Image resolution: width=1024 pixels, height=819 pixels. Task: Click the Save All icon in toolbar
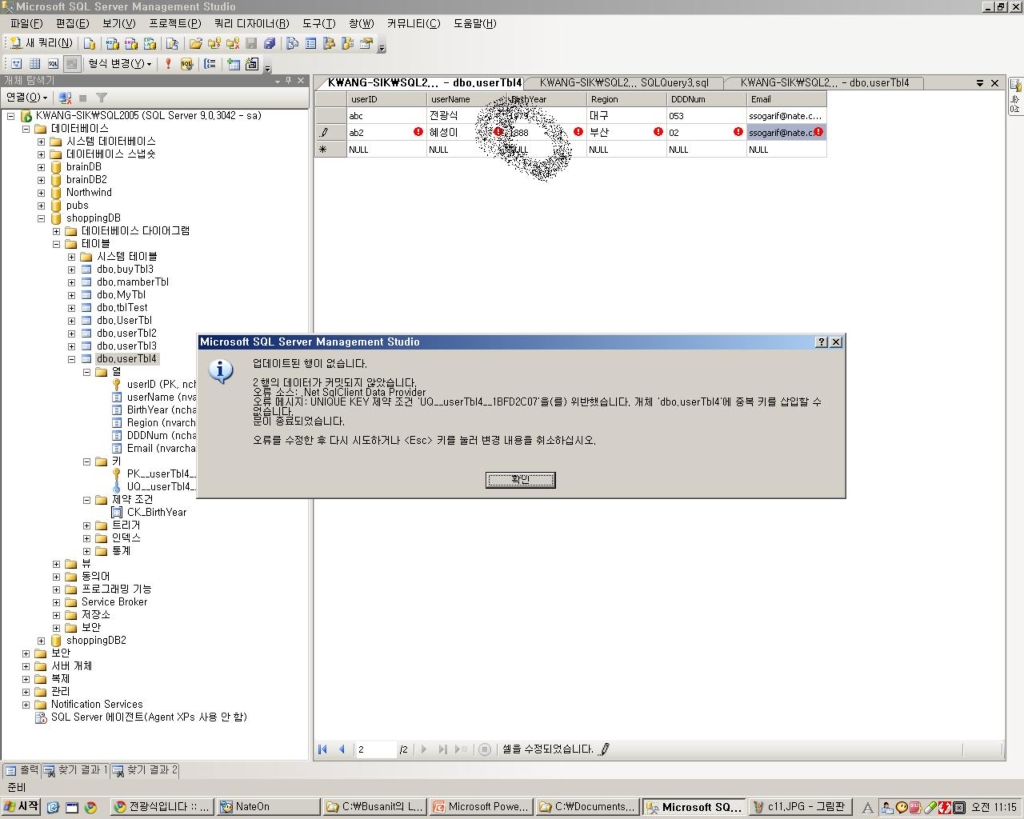click(269, 44)
